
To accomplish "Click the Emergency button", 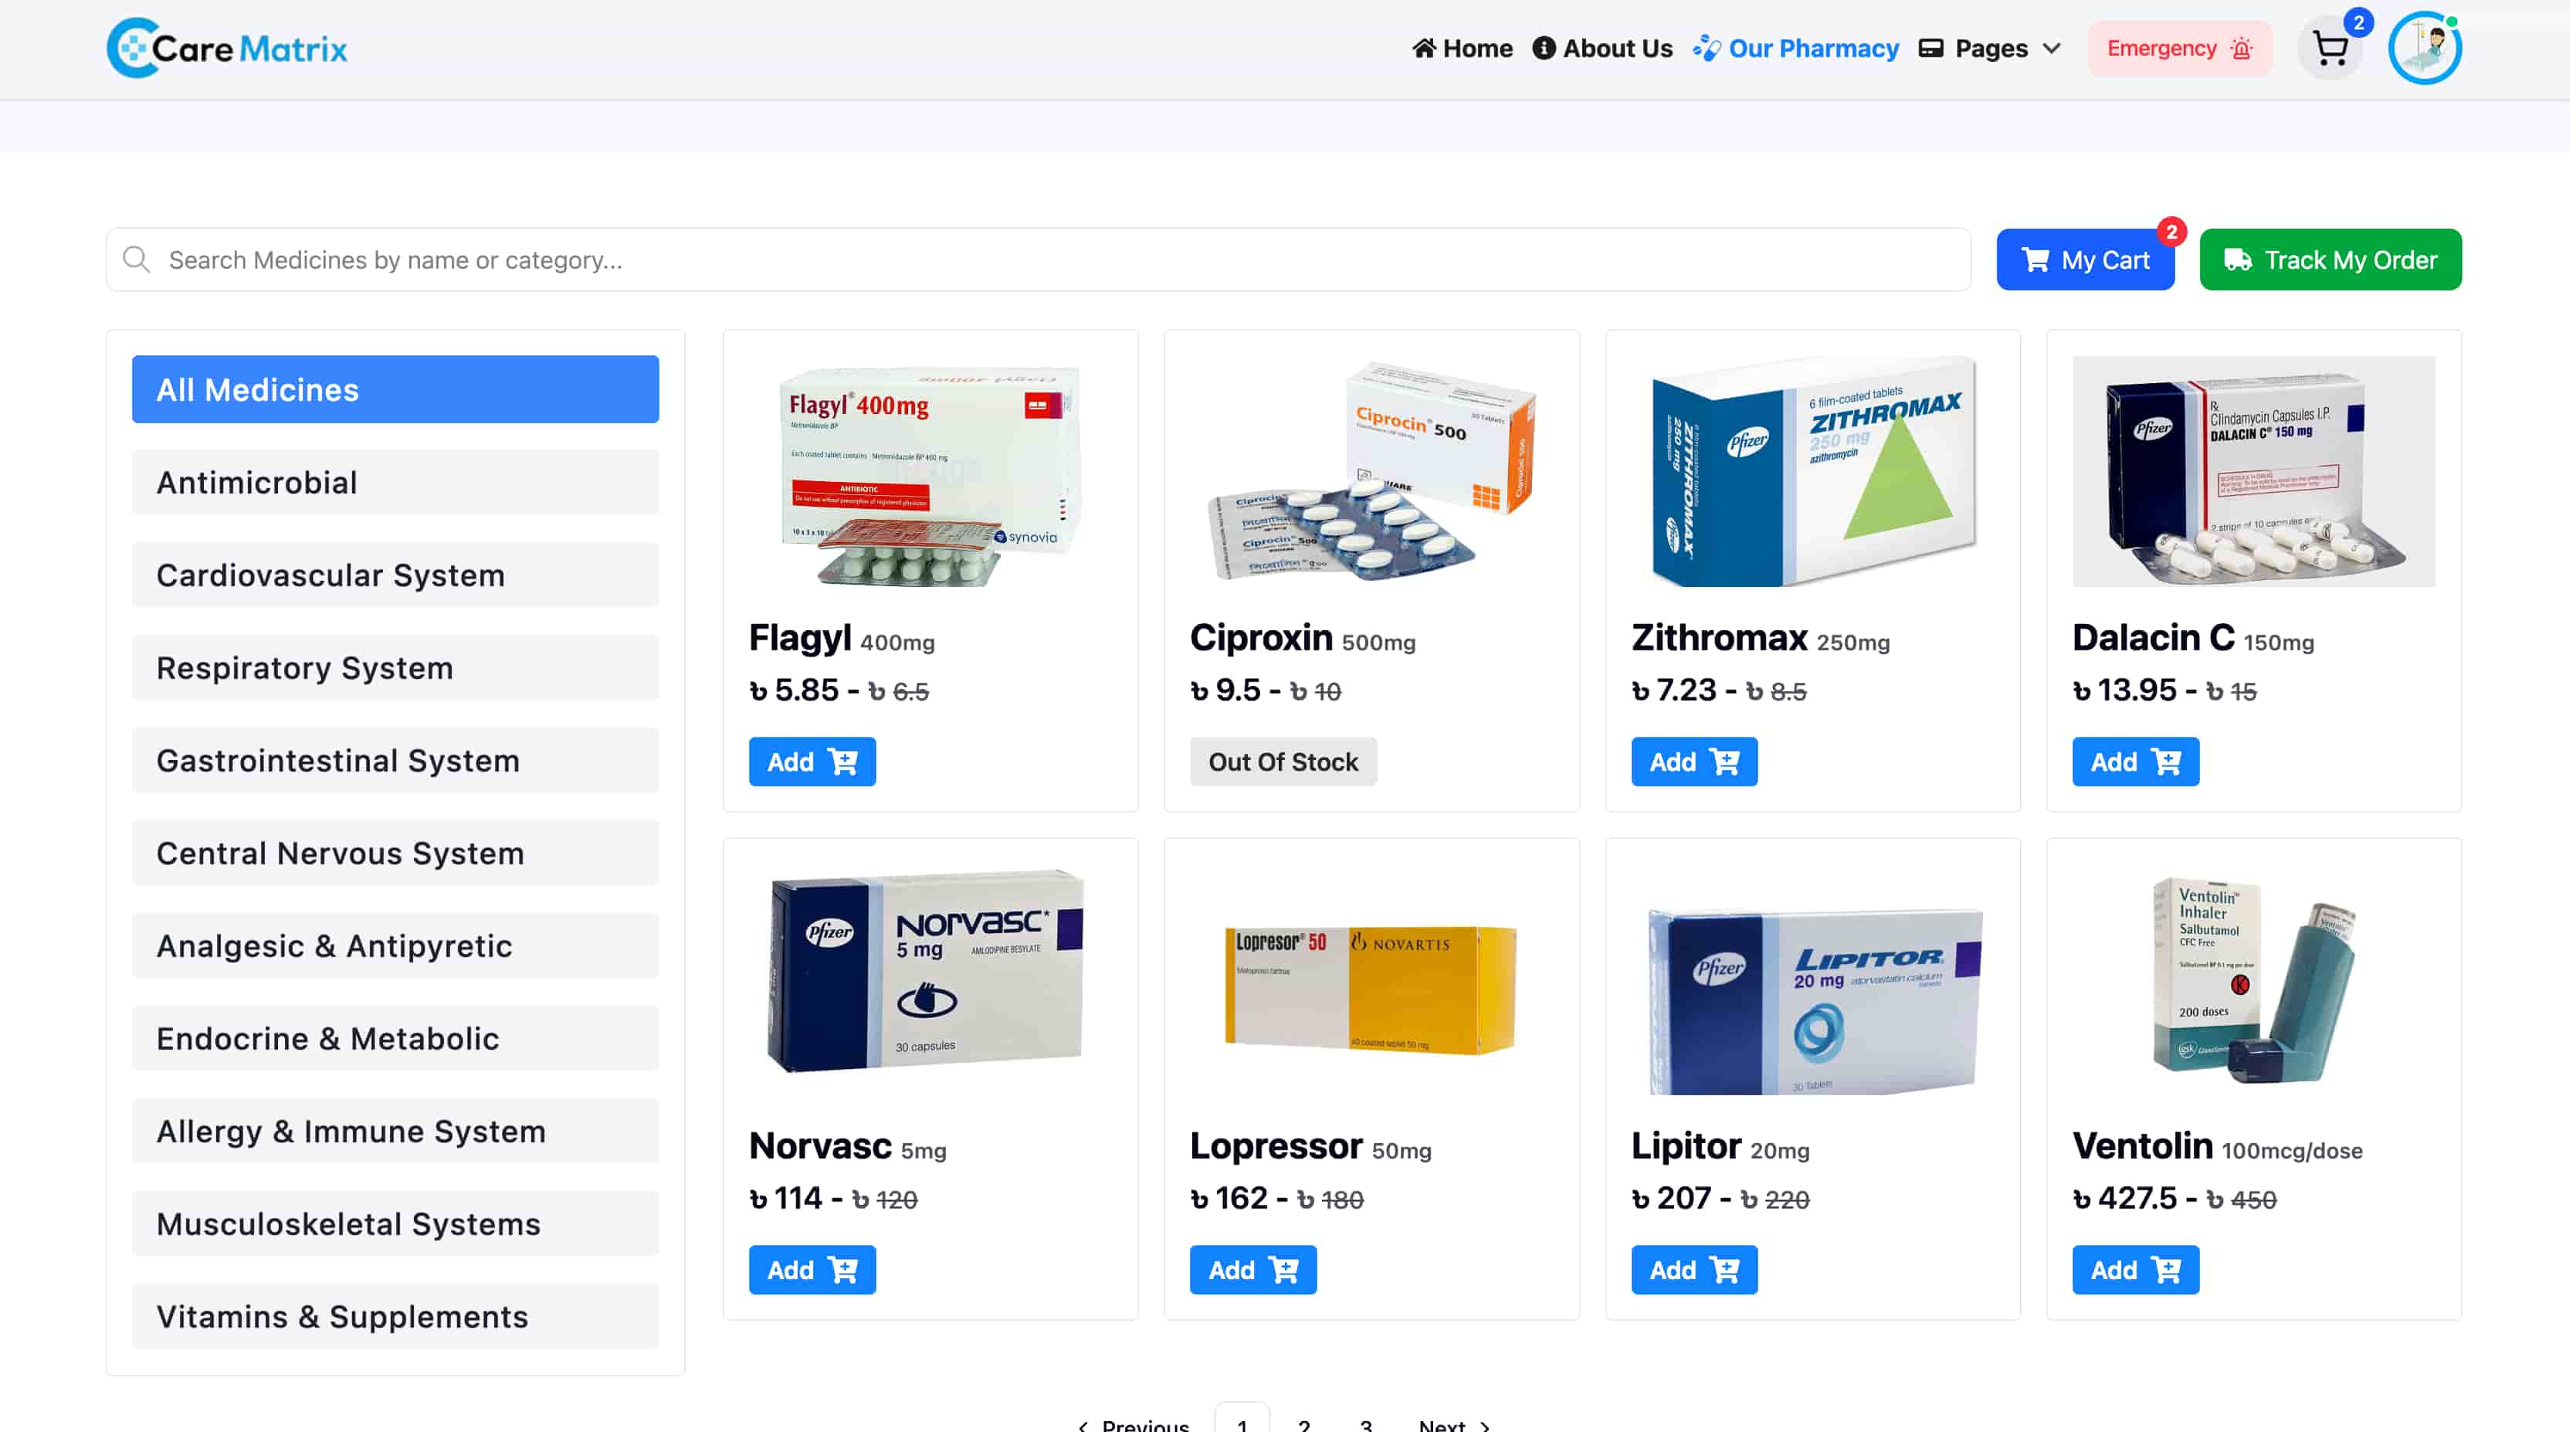I will (2185, 48).
